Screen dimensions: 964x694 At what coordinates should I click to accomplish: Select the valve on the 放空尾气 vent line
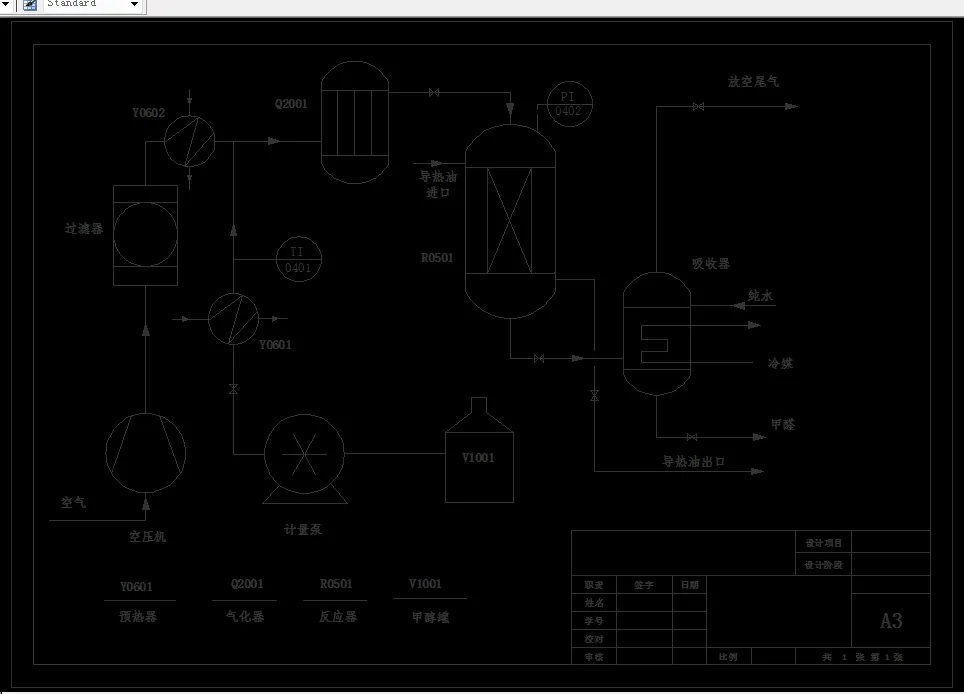pyautogui.click(x=698, y=106)
